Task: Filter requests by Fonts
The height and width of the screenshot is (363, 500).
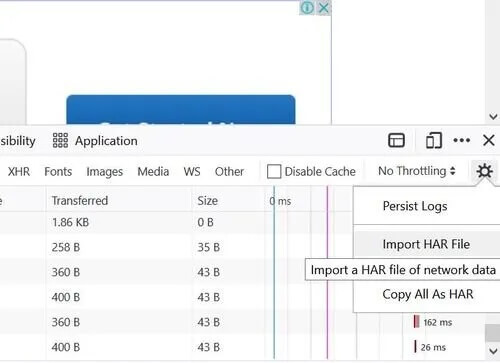Action: [x=58, y=172]
